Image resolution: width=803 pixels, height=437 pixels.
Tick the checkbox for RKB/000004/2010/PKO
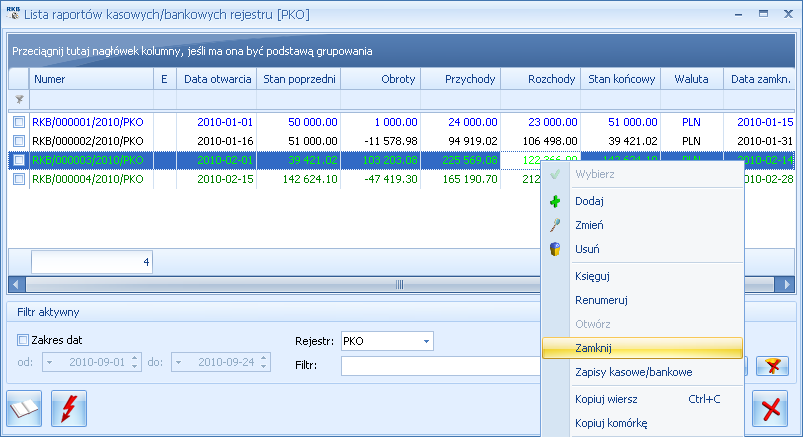19,179
